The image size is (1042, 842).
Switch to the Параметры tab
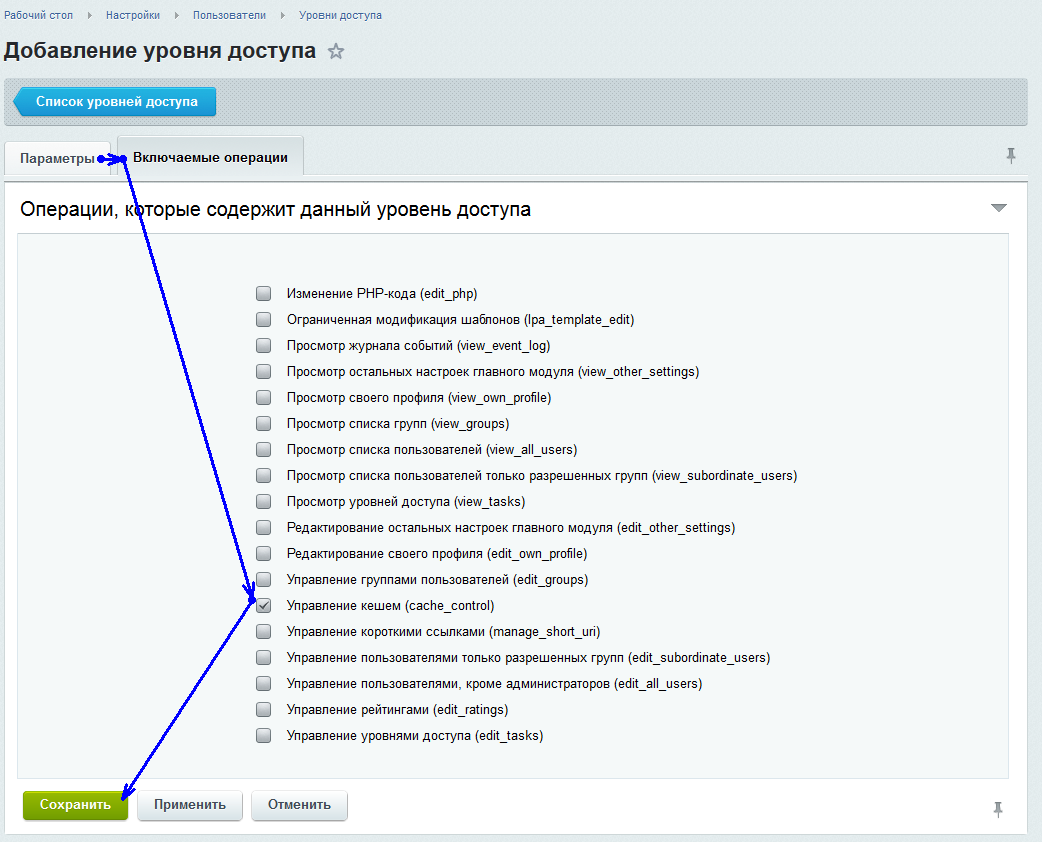point(57,158)
